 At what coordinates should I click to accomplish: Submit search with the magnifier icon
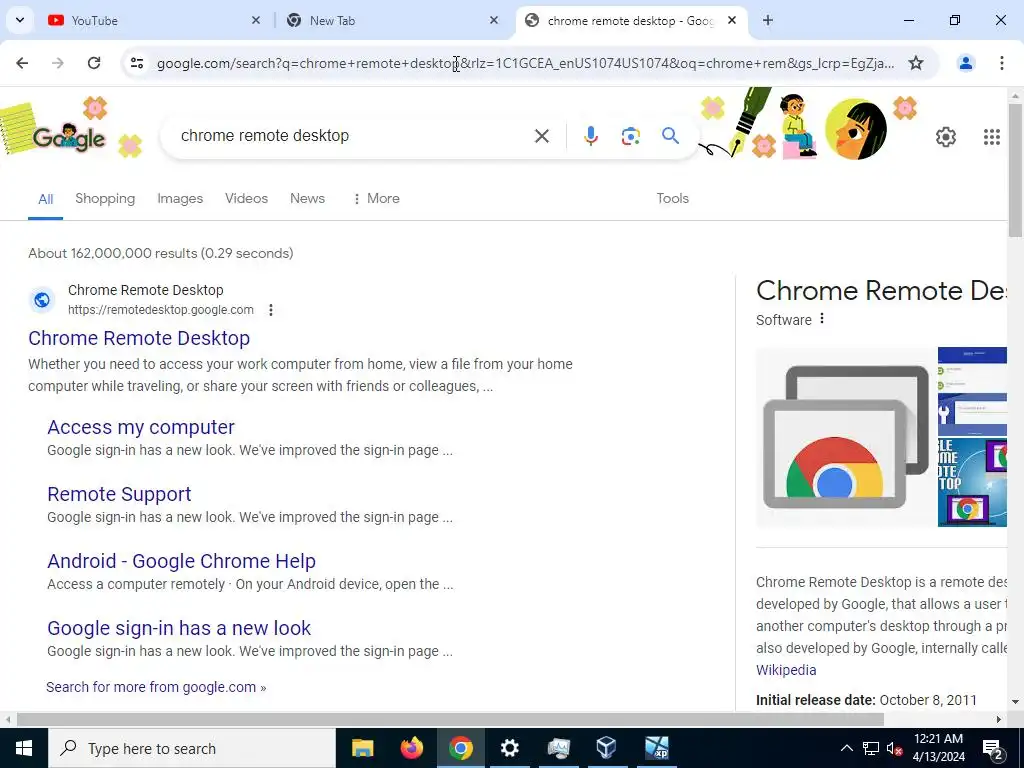(670, 136)
